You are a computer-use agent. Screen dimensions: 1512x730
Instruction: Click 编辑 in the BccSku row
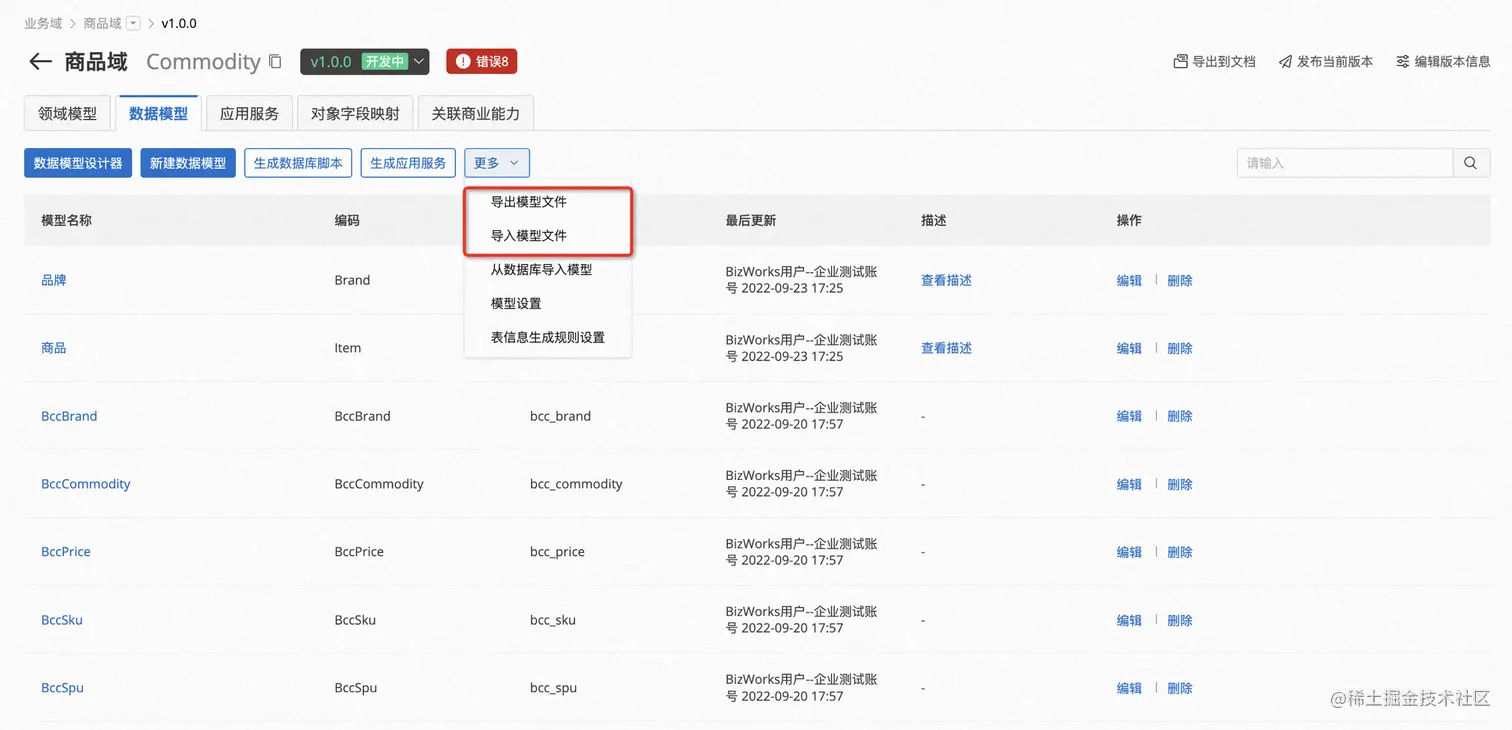pos(1129,620)
